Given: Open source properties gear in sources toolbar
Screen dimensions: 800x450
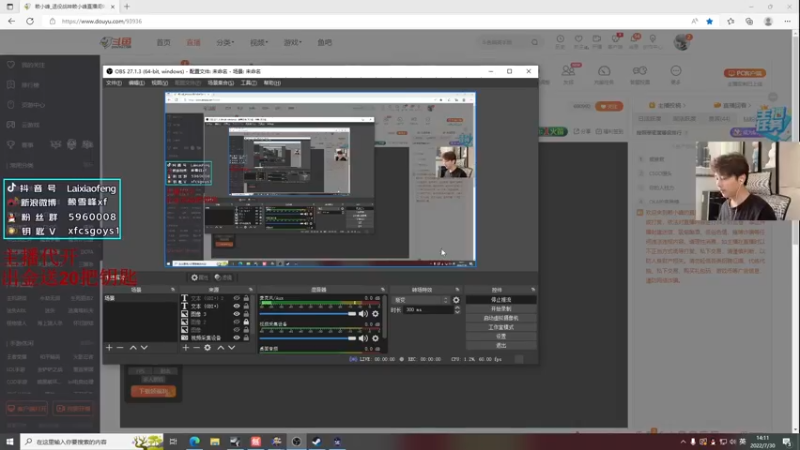Looking at the screenshot, I should coord(208,347).
